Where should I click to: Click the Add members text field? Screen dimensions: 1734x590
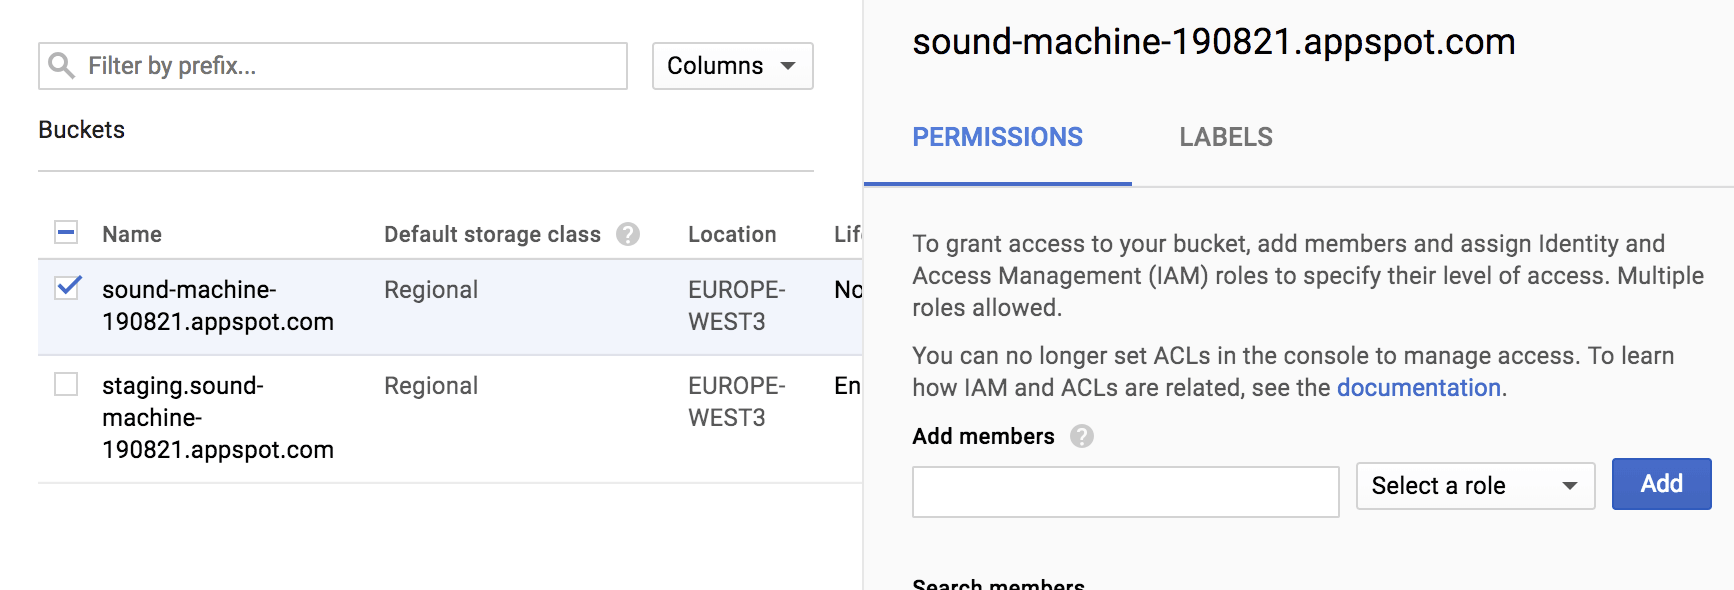[1124, 492]
